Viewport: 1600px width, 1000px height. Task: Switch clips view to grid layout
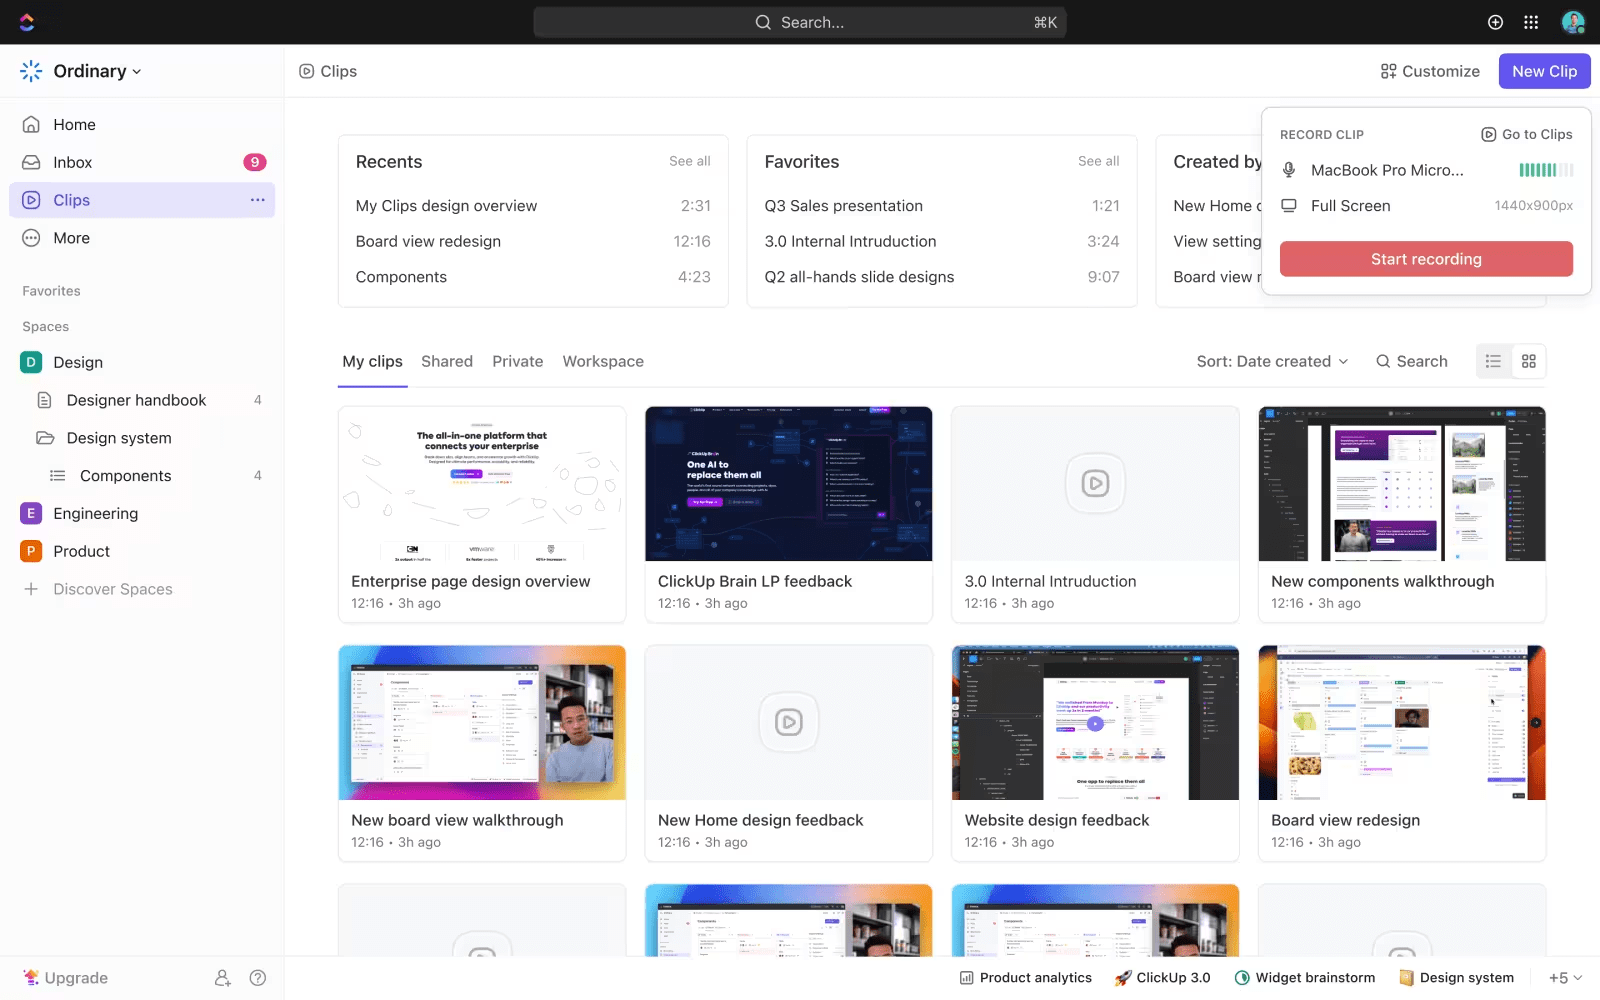click(x=1529, y=361)
